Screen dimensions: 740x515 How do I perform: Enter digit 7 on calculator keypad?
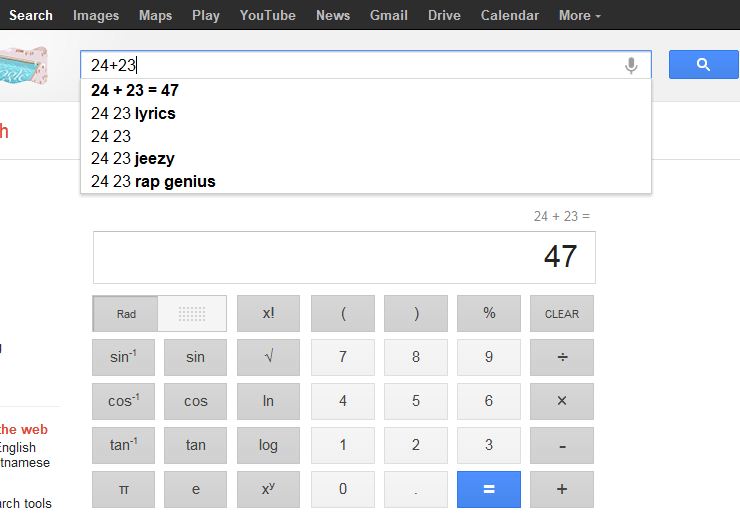[x=343, y=357]
